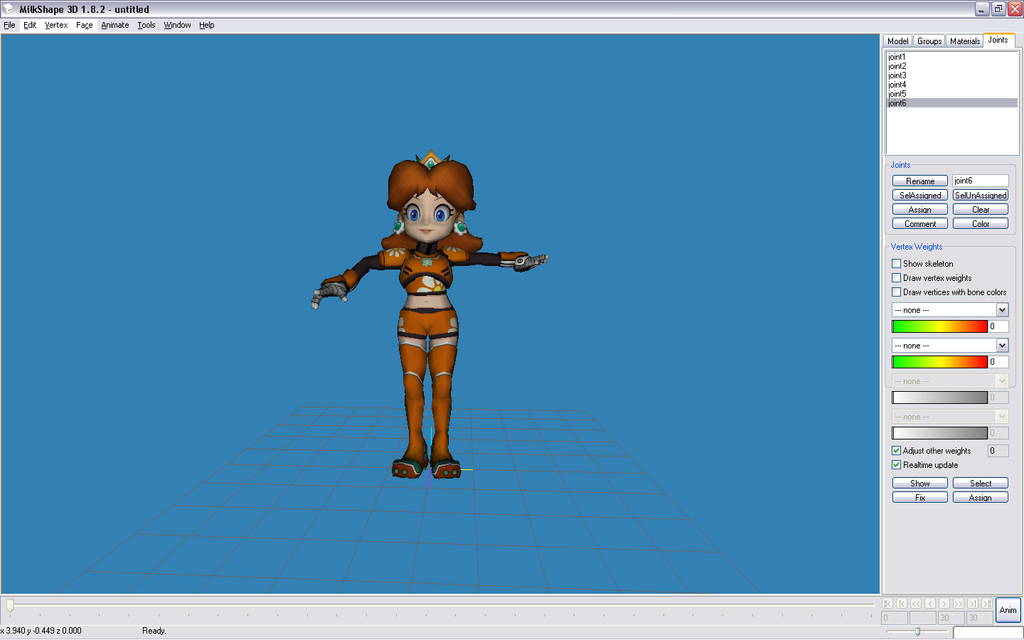
Task: Step forward one frame with the single right arrow
Action: (944, 604)
